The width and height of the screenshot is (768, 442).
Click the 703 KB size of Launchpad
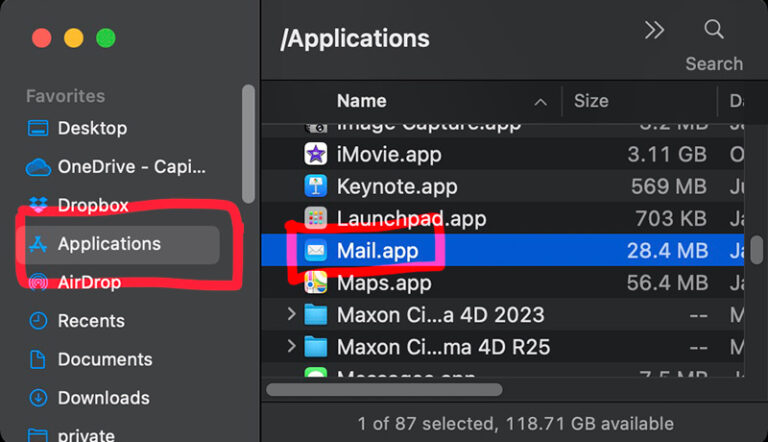point(671,219)
